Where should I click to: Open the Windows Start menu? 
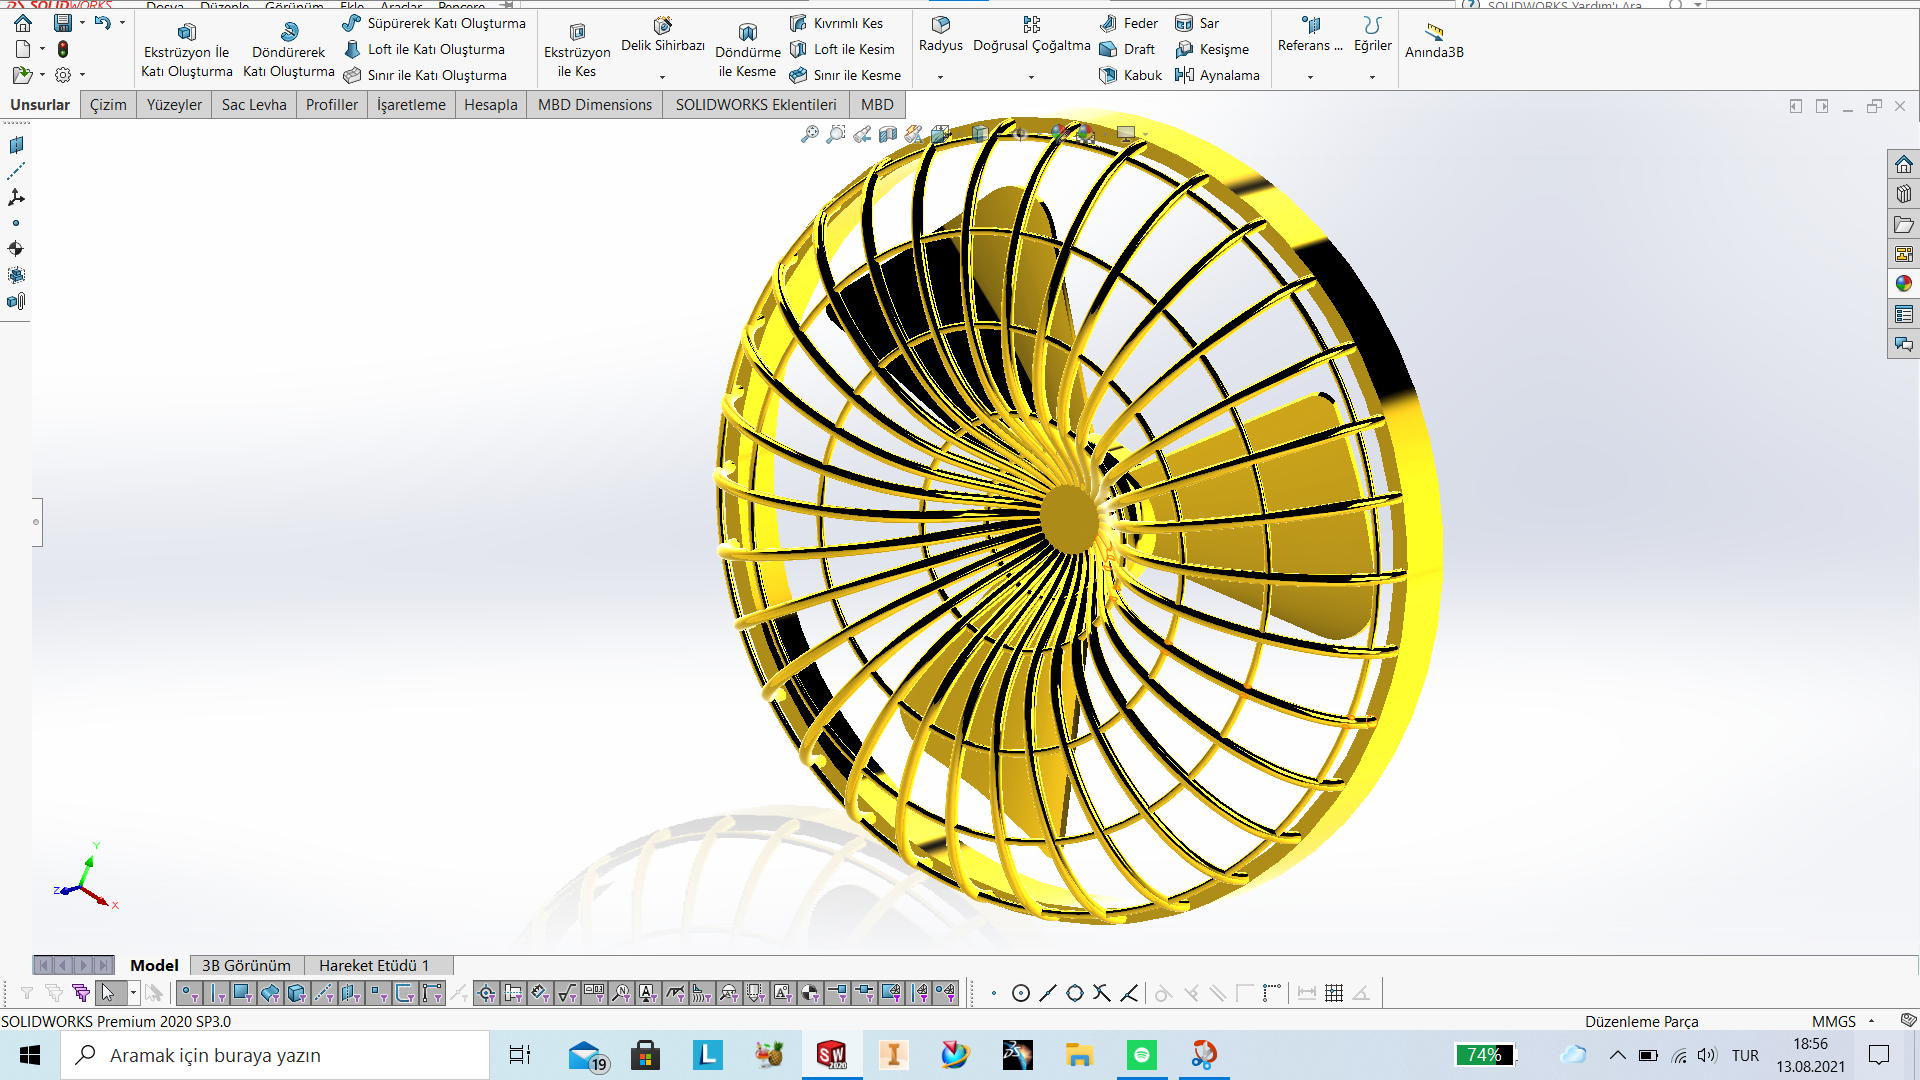(30, 1055)
